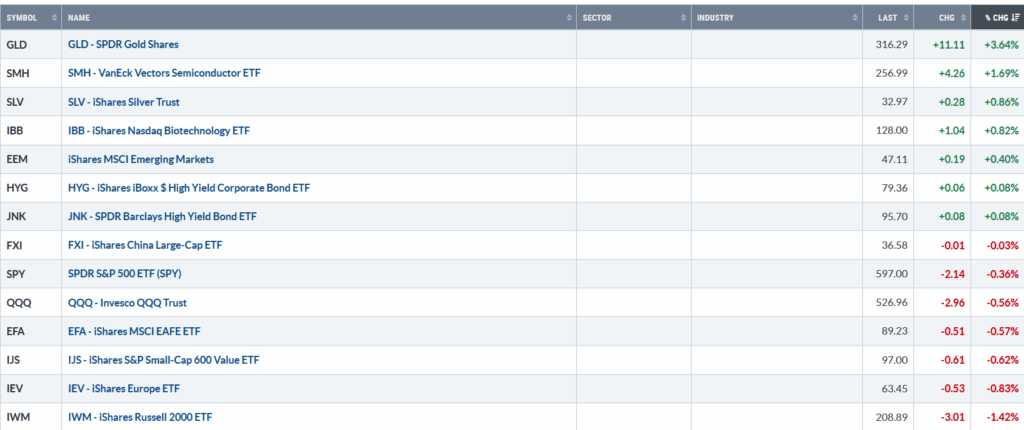Screen dimensions: 1024x430
Task: Click the INDUSTRY column header label
Action: (x=715, y=18)
